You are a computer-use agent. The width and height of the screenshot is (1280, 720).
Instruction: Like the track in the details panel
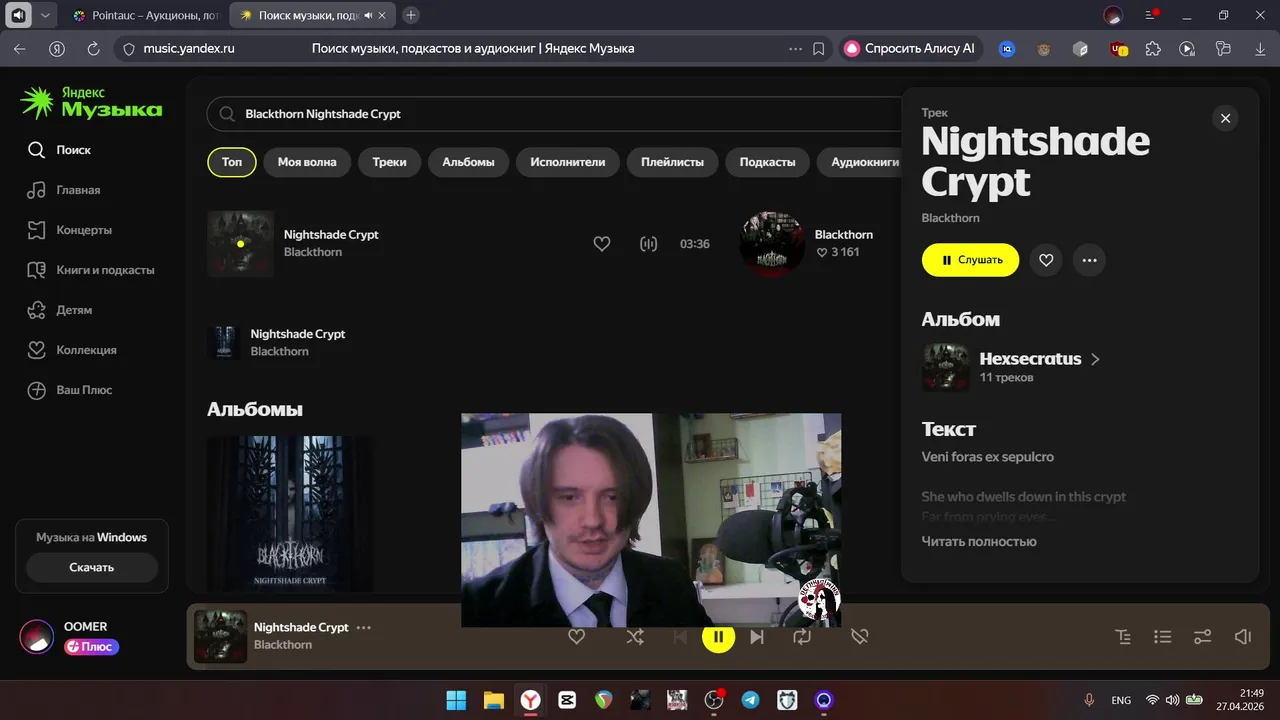1046,260
